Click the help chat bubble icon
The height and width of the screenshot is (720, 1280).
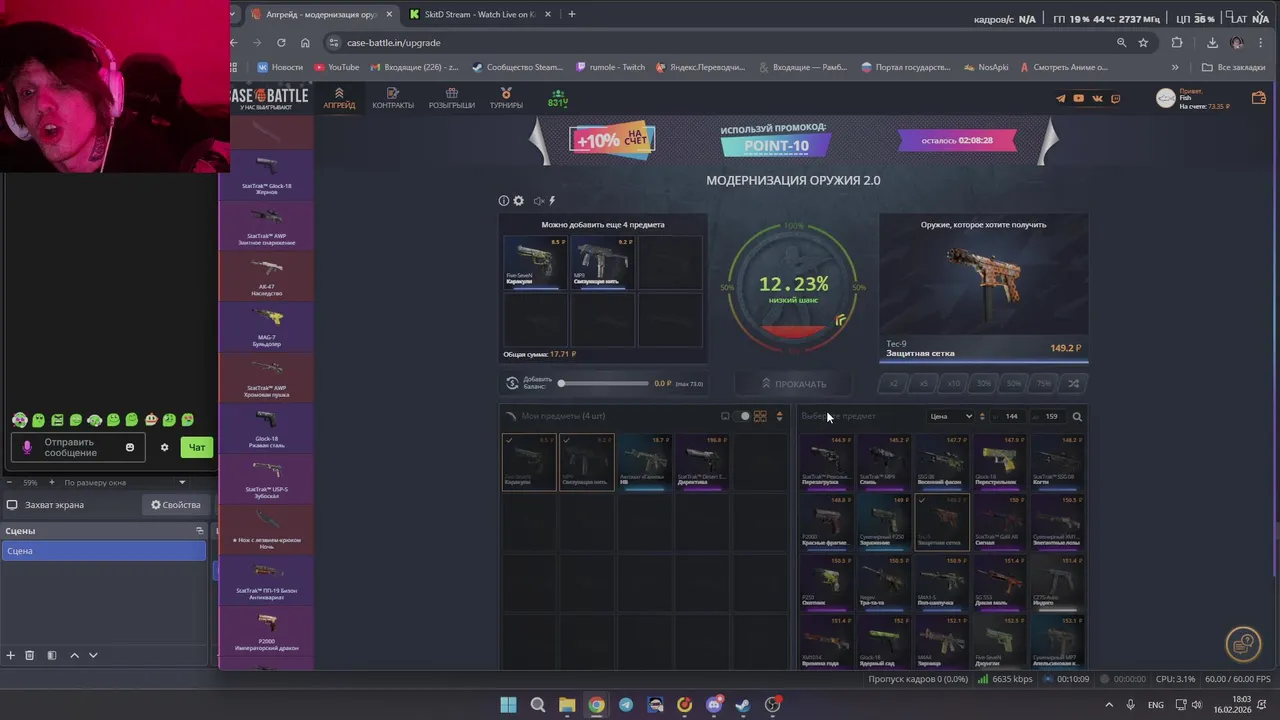(x=1243, y=644)
